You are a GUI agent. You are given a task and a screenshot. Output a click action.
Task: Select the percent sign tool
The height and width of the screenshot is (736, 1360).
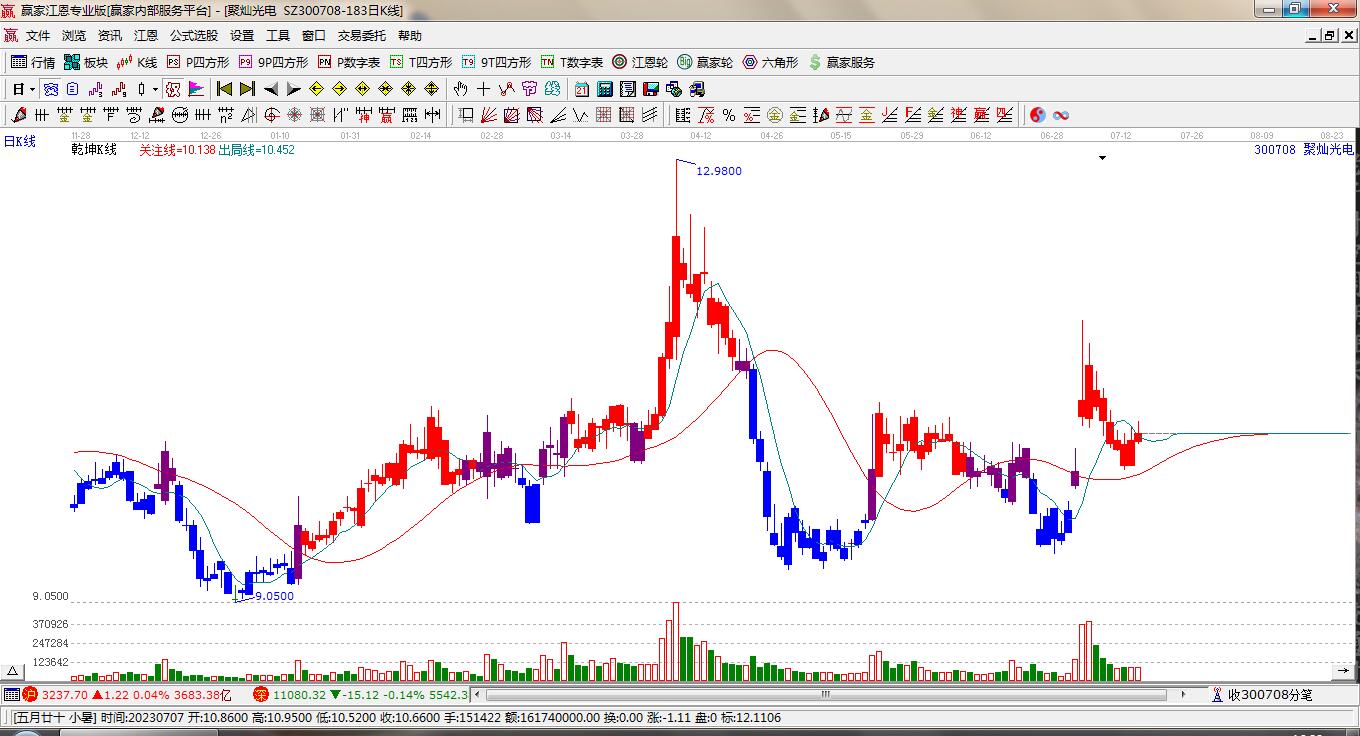729,115
